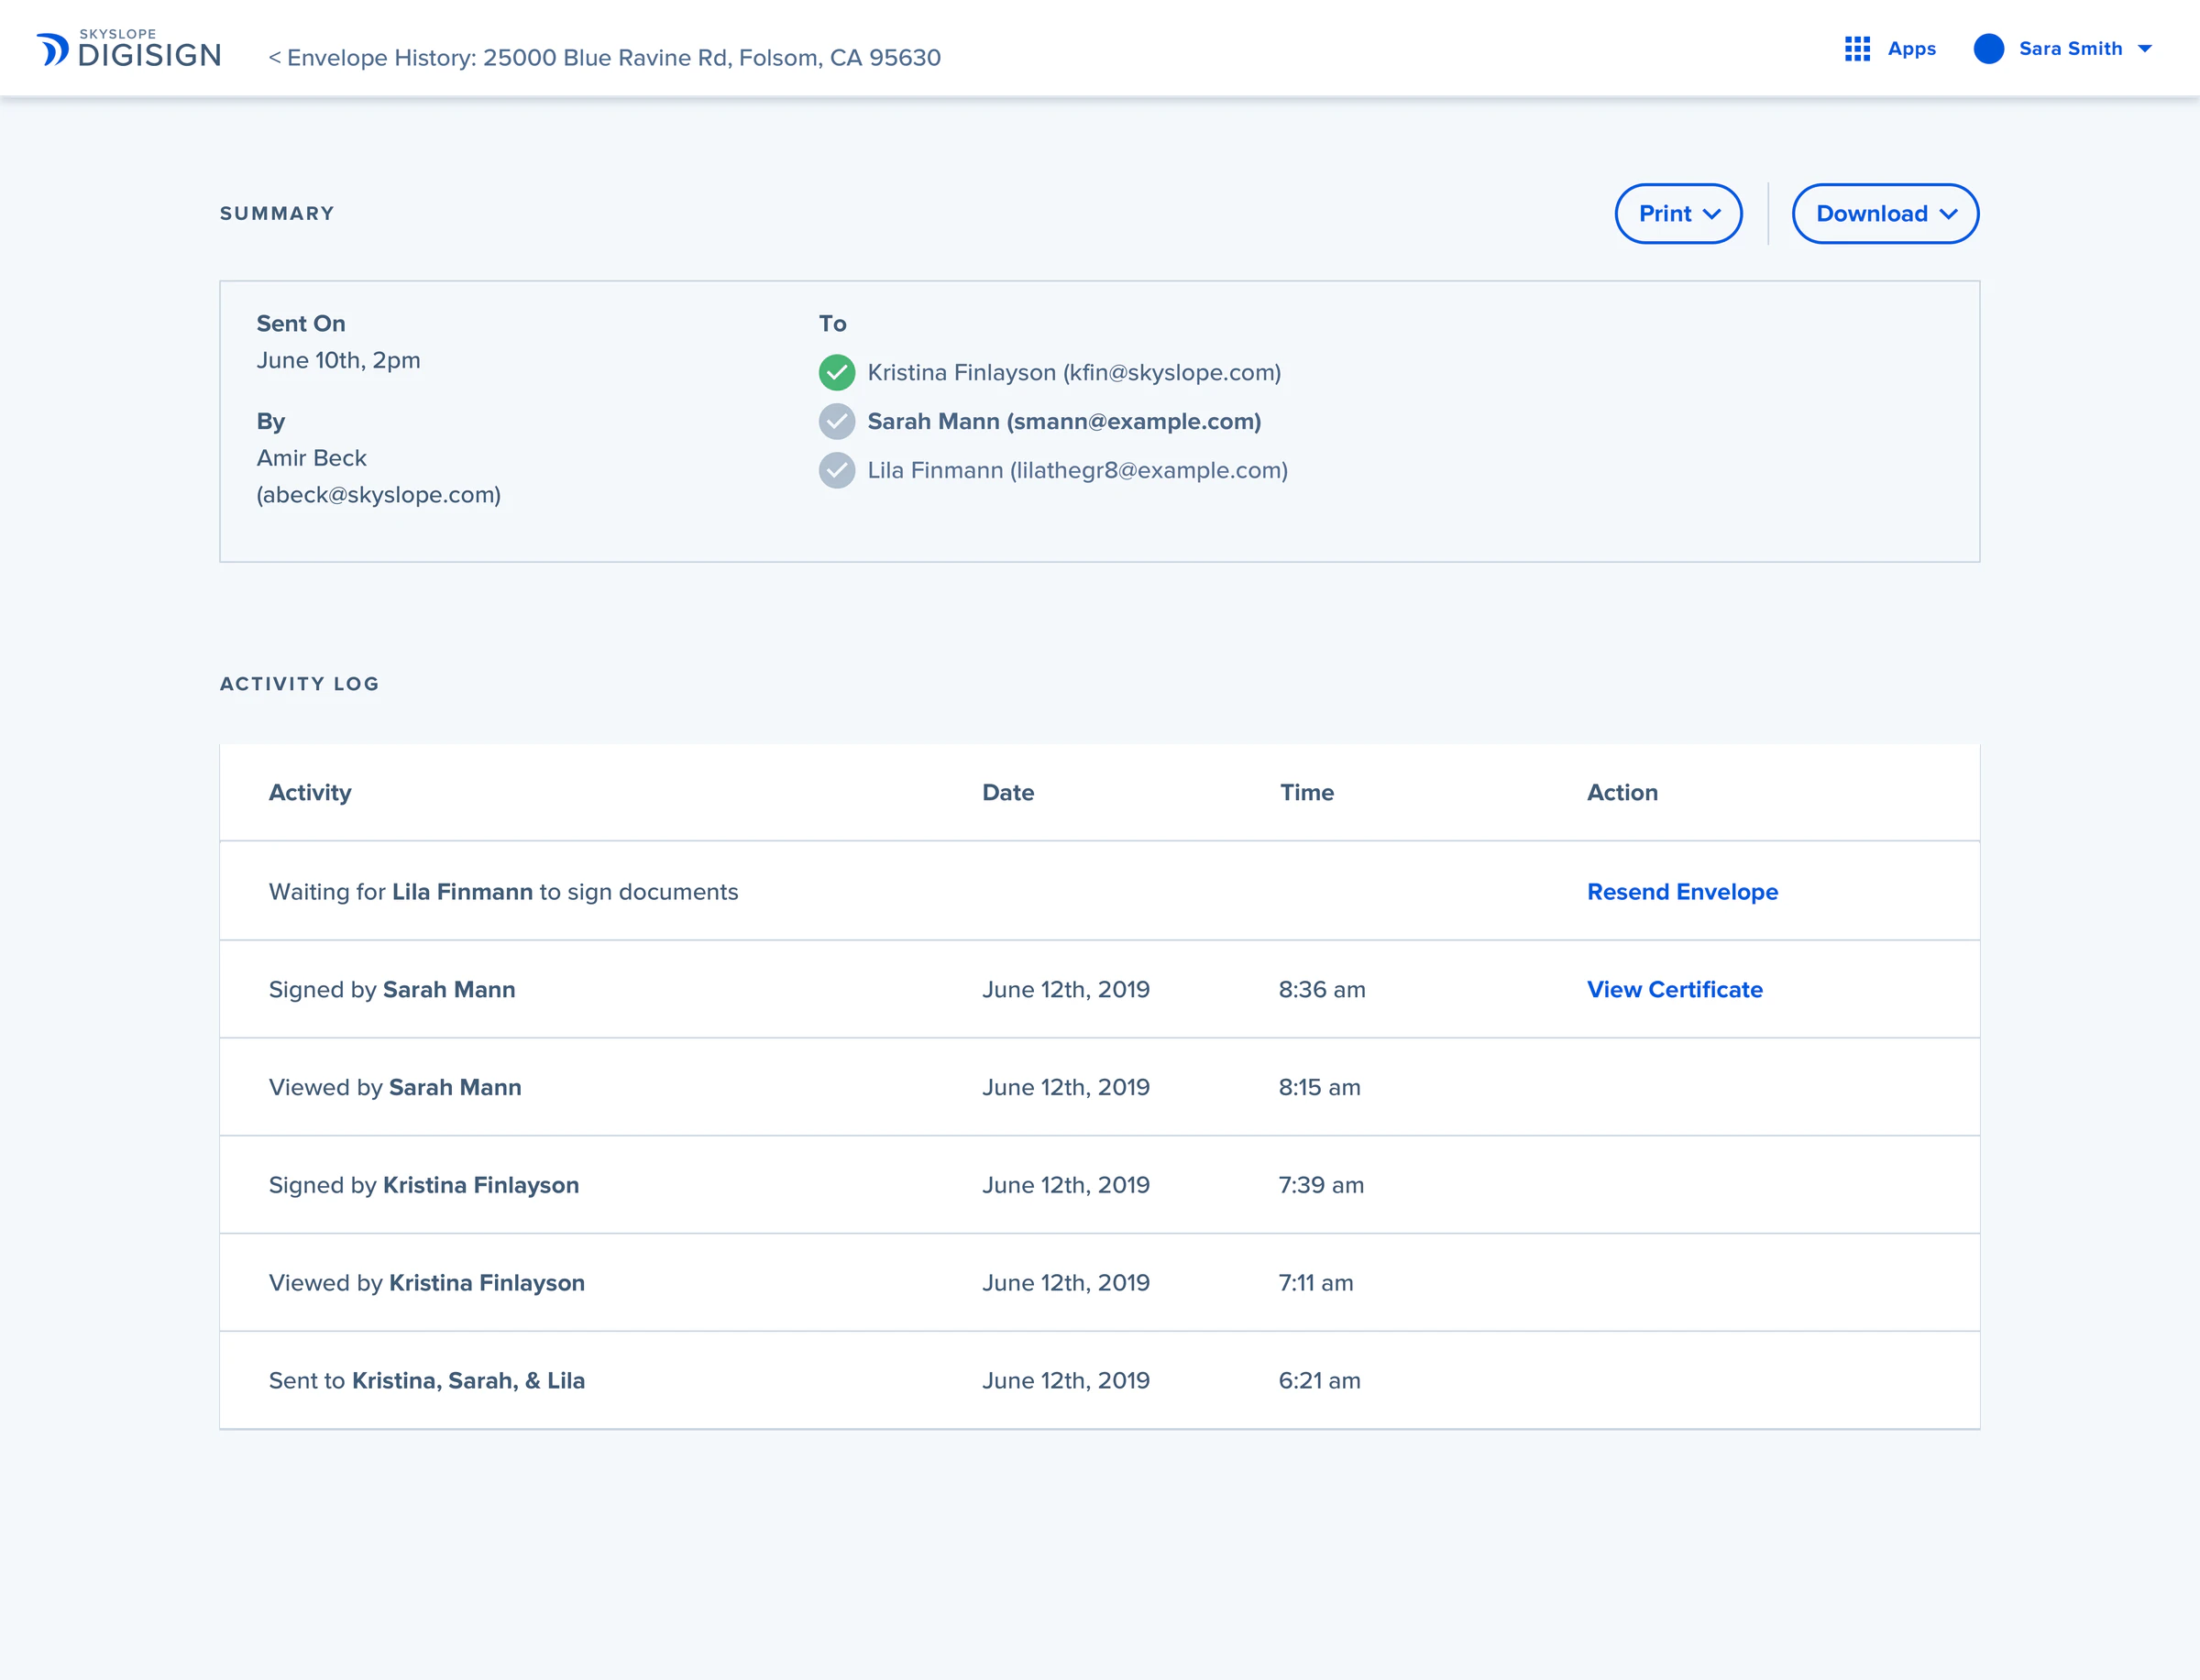Click 'Viewed by Kristina Finlayson' activity
This screenshot has height=1680, width=2200.
pyautogui.click(x=427, y=1283)
